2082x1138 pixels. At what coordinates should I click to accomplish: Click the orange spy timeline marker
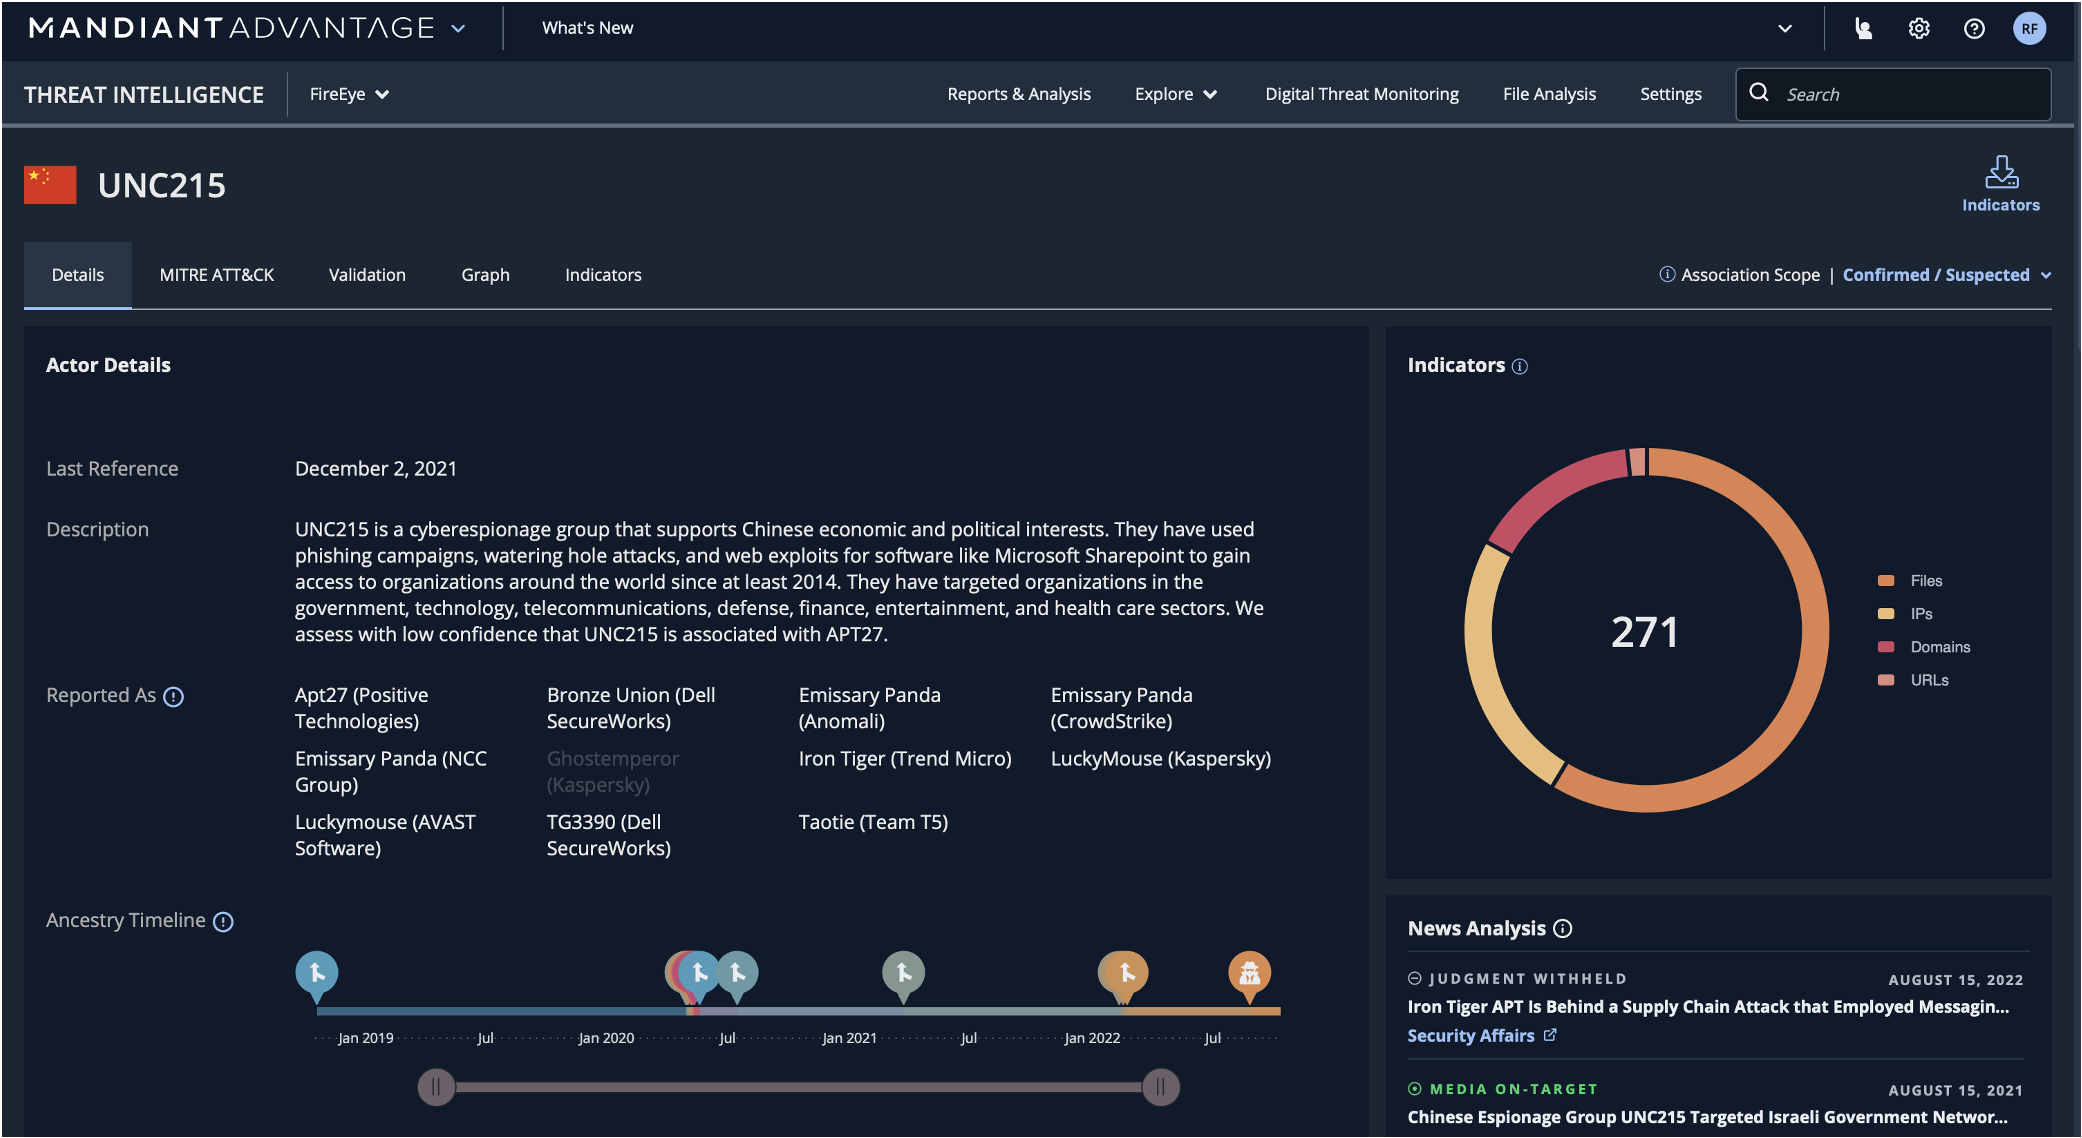[x=1249, y=975]
